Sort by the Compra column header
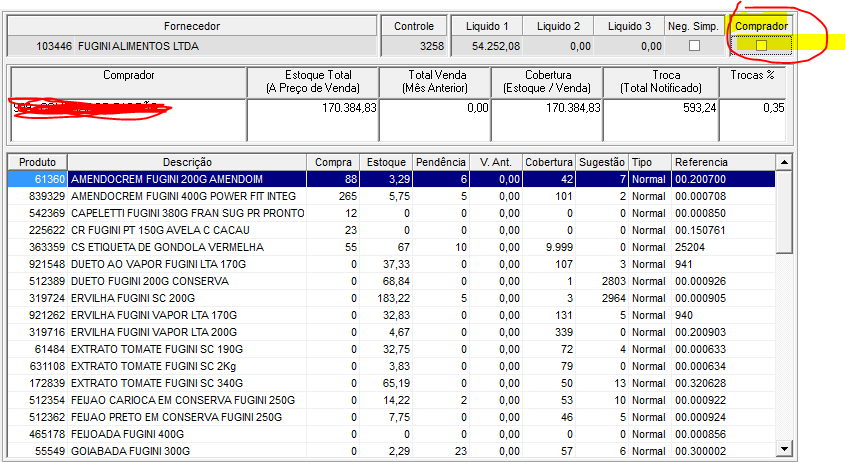 click(333, 162)
